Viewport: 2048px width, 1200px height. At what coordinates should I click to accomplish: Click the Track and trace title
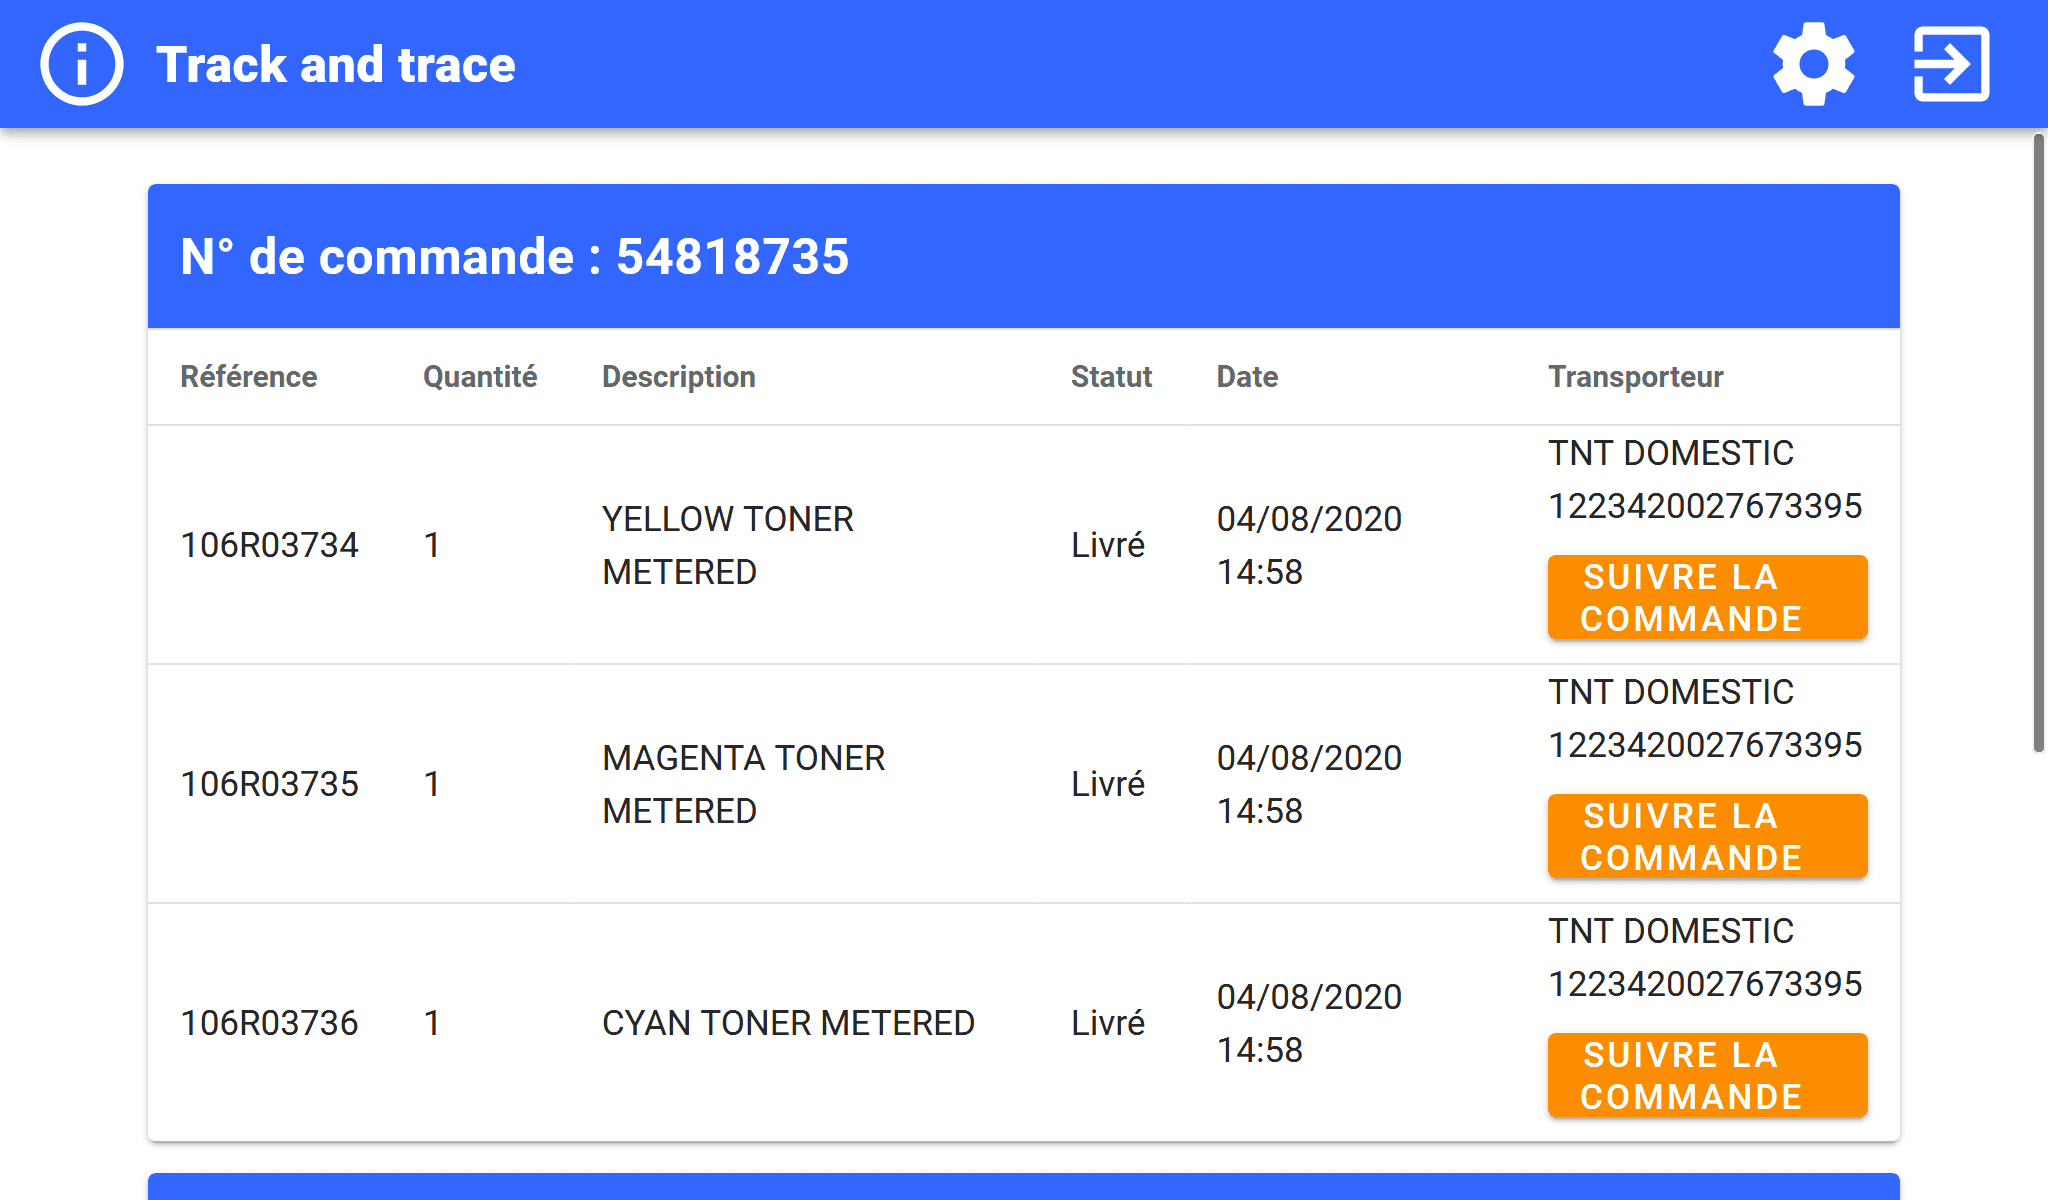coord(336,65)
